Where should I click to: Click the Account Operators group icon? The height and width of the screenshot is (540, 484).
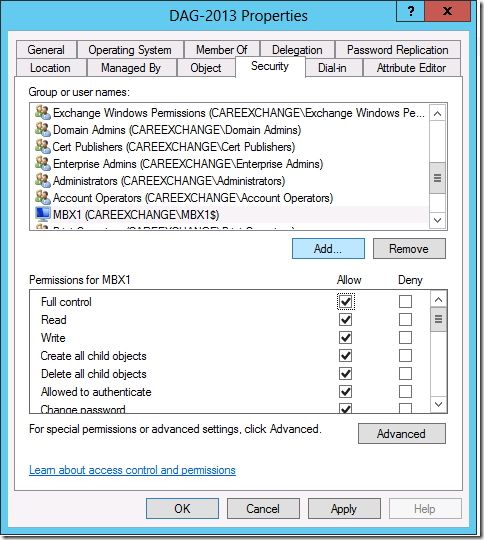tap(43, 197)
